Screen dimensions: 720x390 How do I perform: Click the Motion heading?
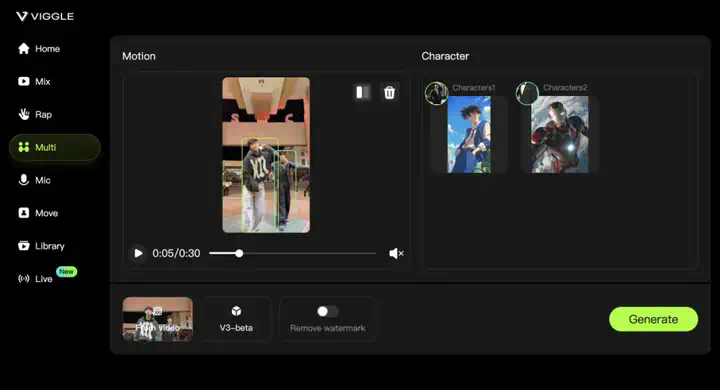139,56
